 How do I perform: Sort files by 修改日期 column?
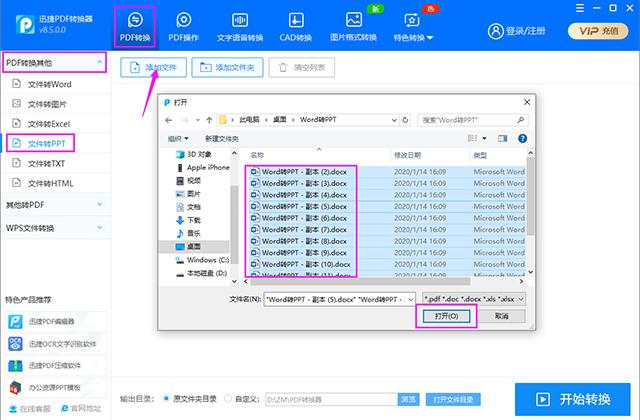[x=407, y=155]
